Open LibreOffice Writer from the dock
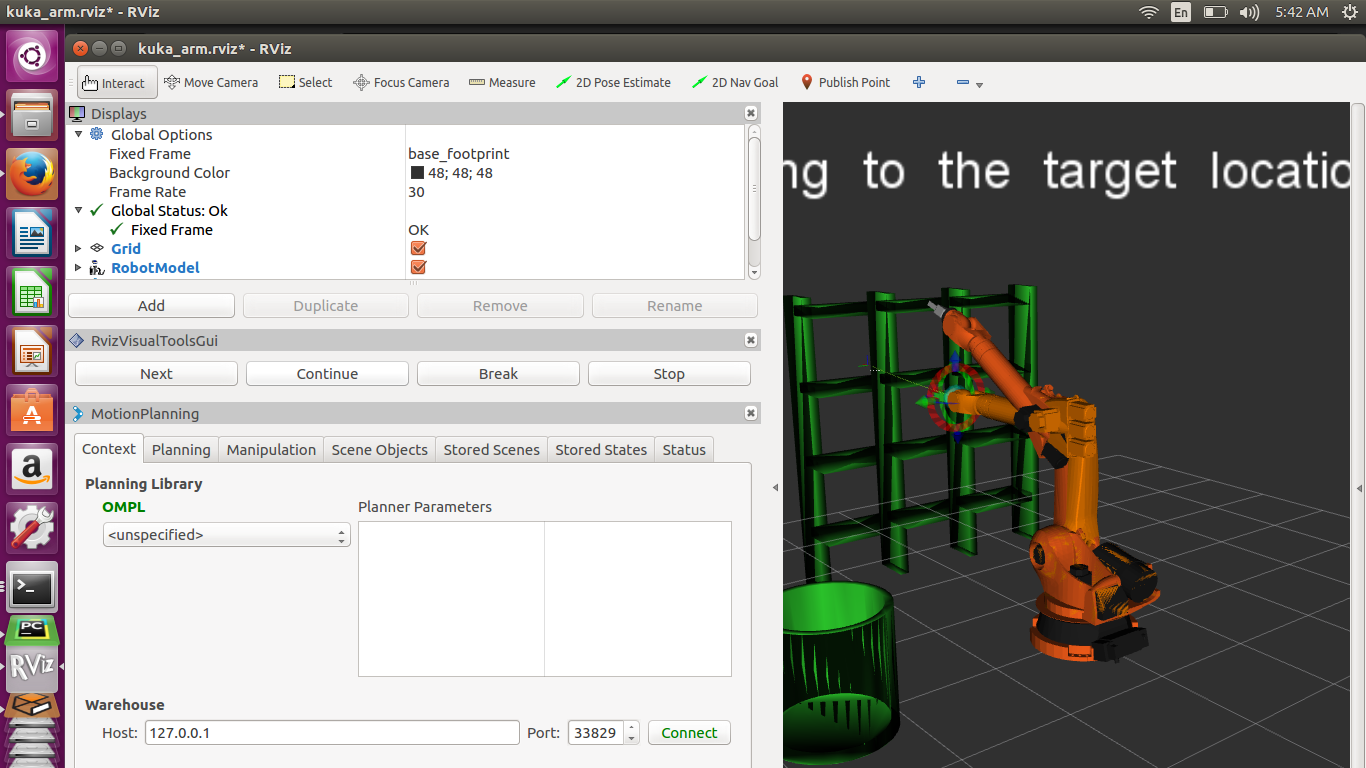The width and height of the screenshot is (1366, 768). pos(33,233)
